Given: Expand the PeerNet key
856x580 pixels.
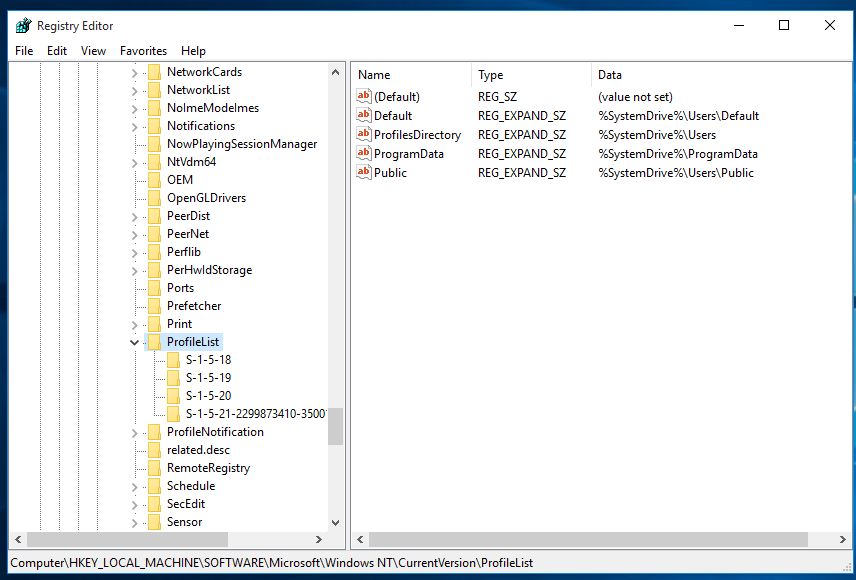Looking at the screenshot, I should click(134, 235).
